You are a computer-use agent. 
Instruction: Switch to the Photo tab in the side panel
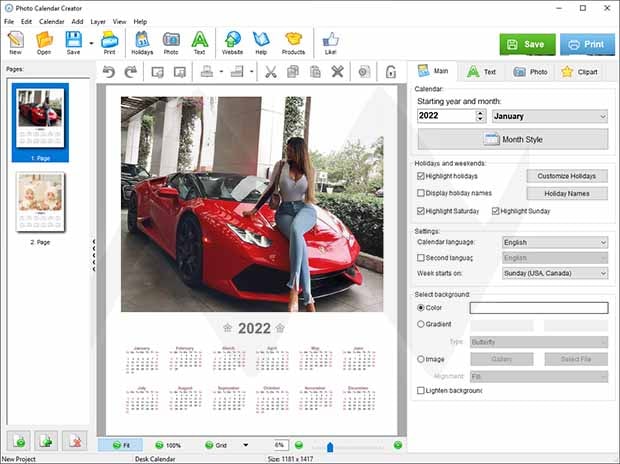click(530, 72)
